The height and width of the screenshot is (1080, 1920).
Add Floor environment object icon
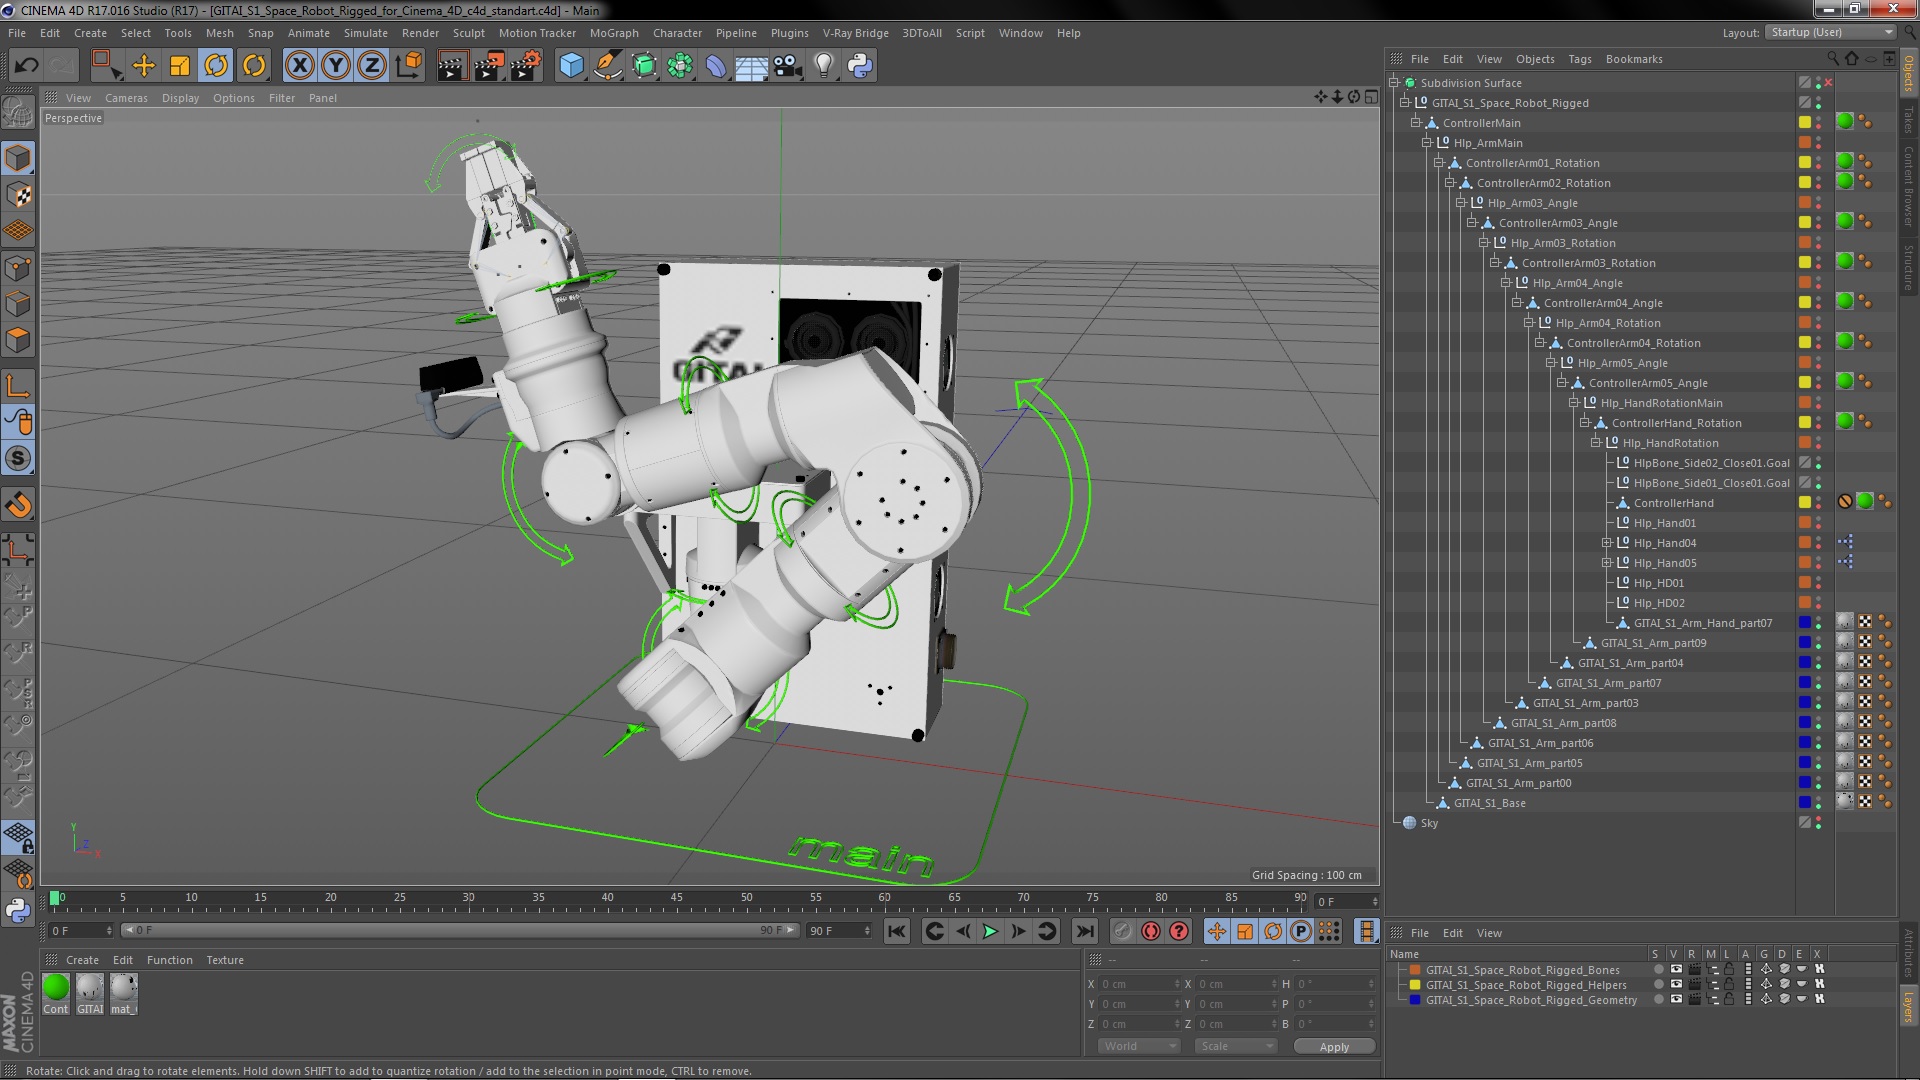752,66
